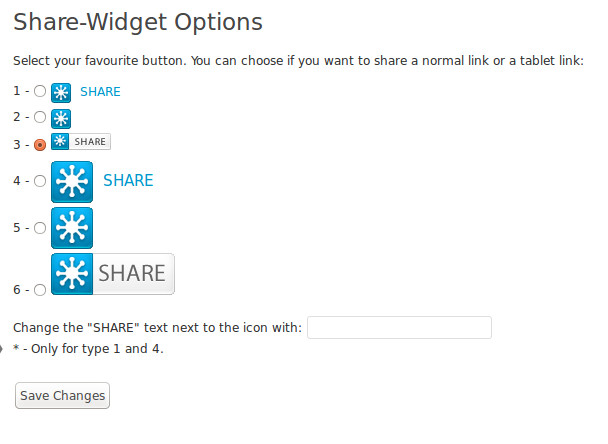Select radio button for option 4
Viewport: 608px width, 444px height.
tap(40, 181)
